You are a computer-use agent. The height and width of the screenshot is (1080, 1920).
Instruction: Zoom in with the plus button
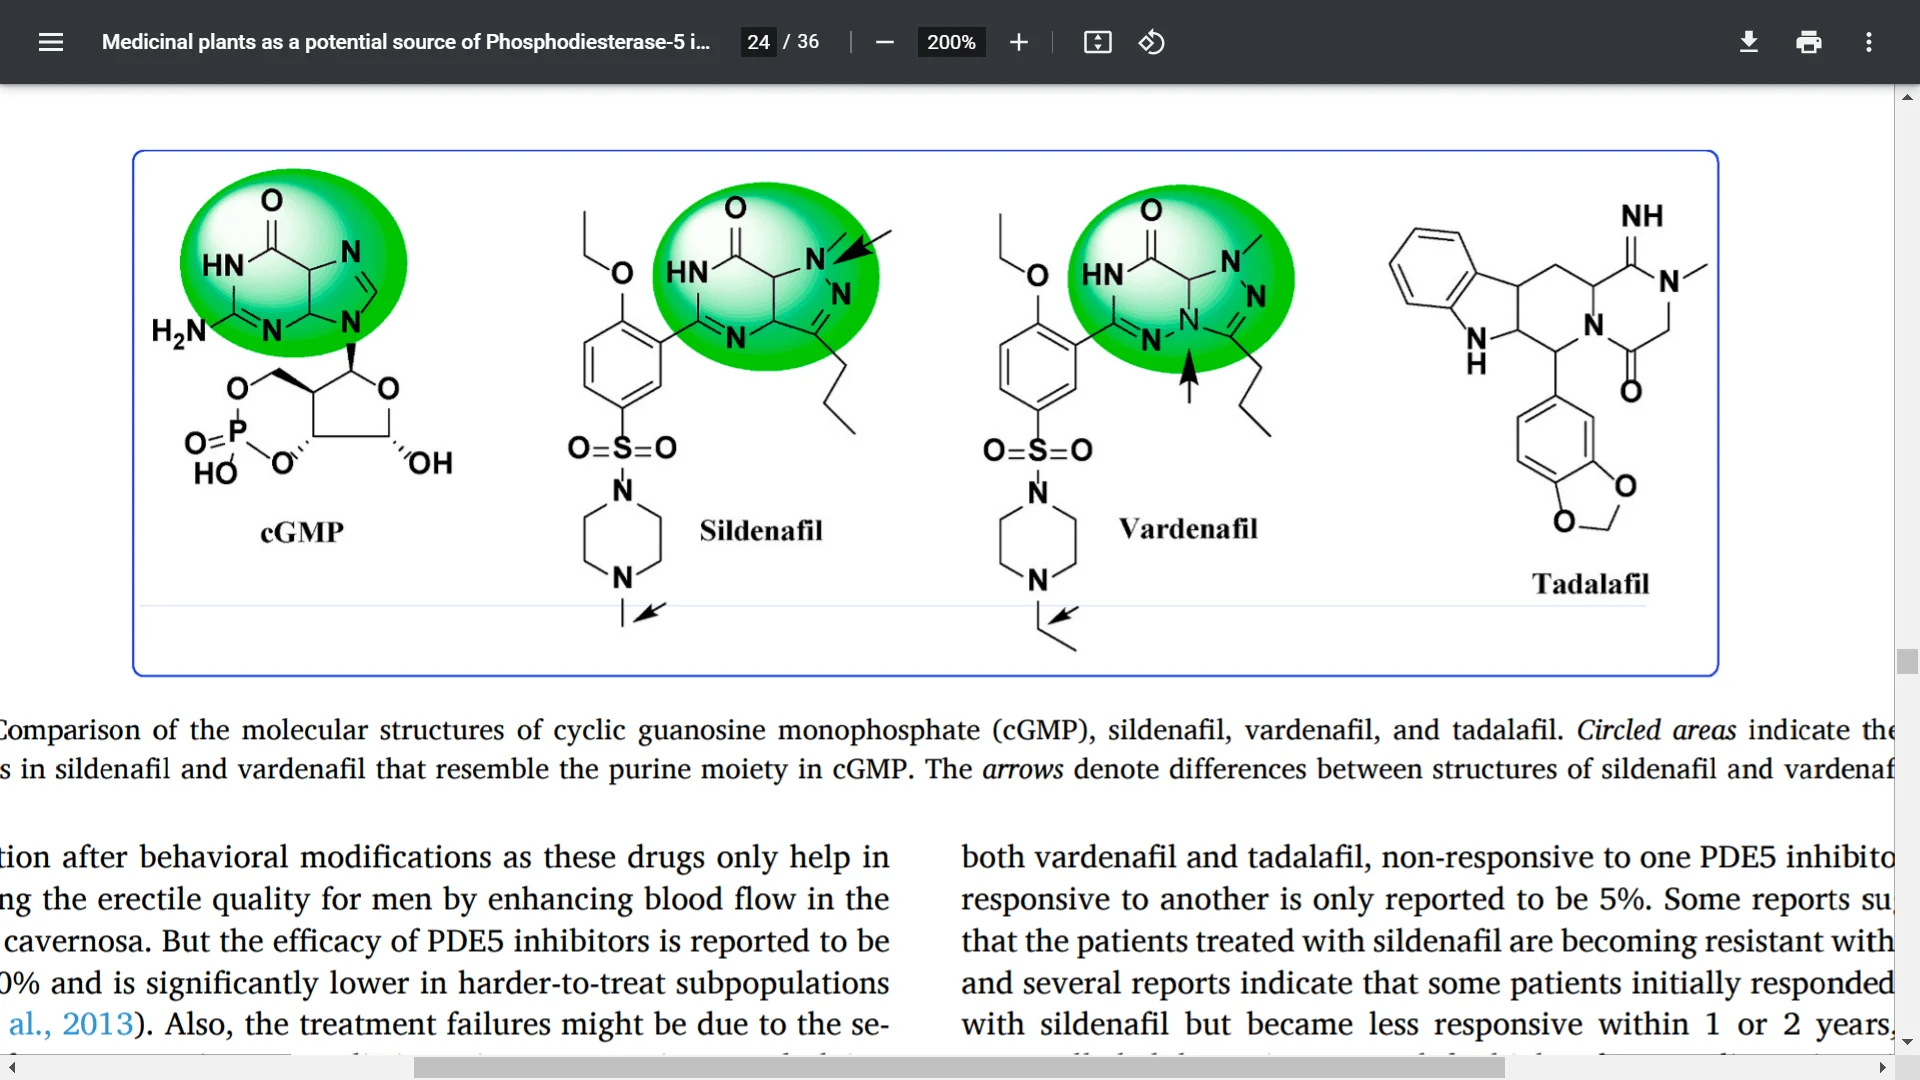(1018, 42)
